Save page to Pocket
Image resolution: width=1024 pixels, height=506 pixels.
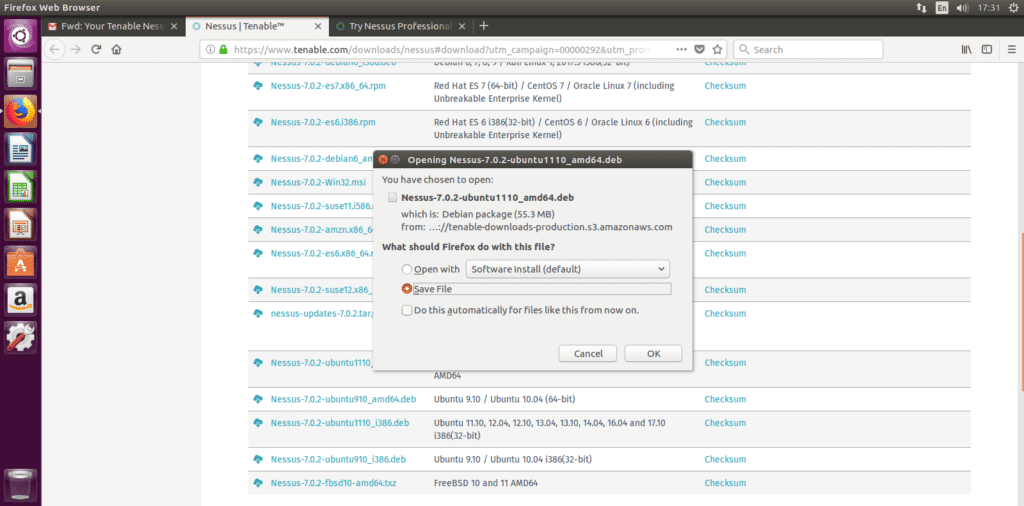click(699, 50)
